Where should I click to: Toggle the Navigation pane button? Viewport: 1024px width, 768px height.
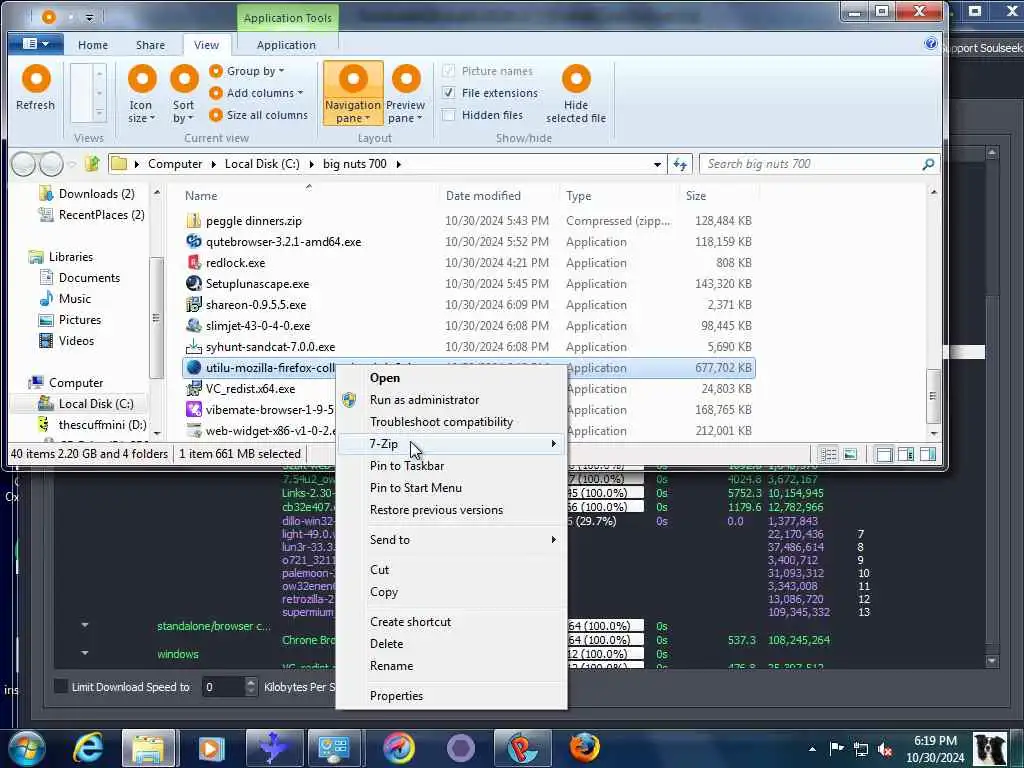click(353, 93)
